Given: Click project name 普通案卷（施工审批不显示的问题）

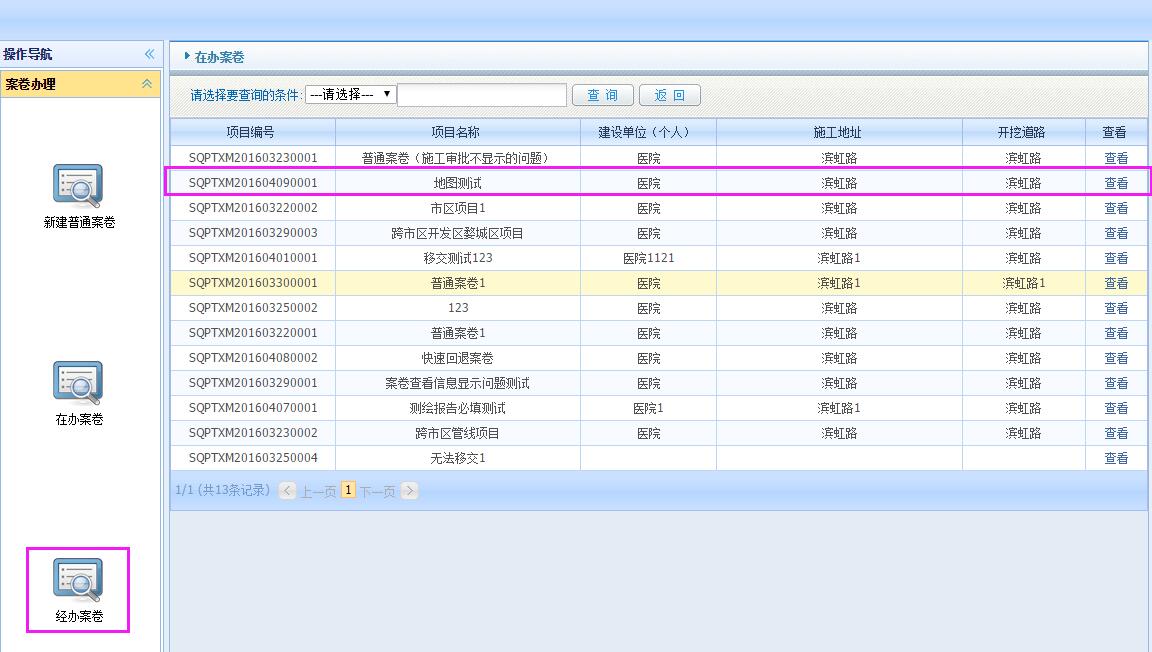Looking at the screenshot, I should pyautogui.click(x=458, y=158).
